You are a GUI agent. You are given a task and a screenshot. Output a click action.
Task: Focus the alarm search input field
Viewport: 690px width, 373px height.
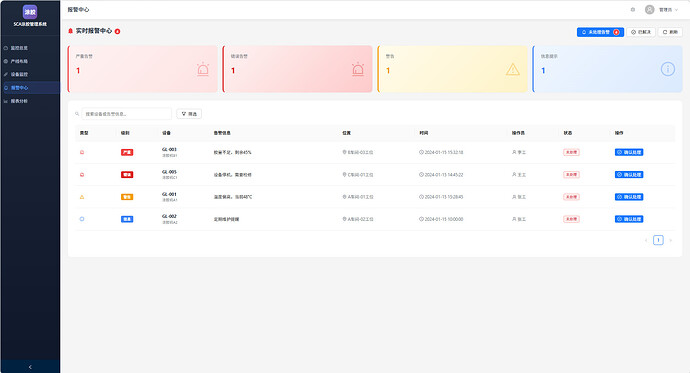pyautogui.click(x=127, y=114)
